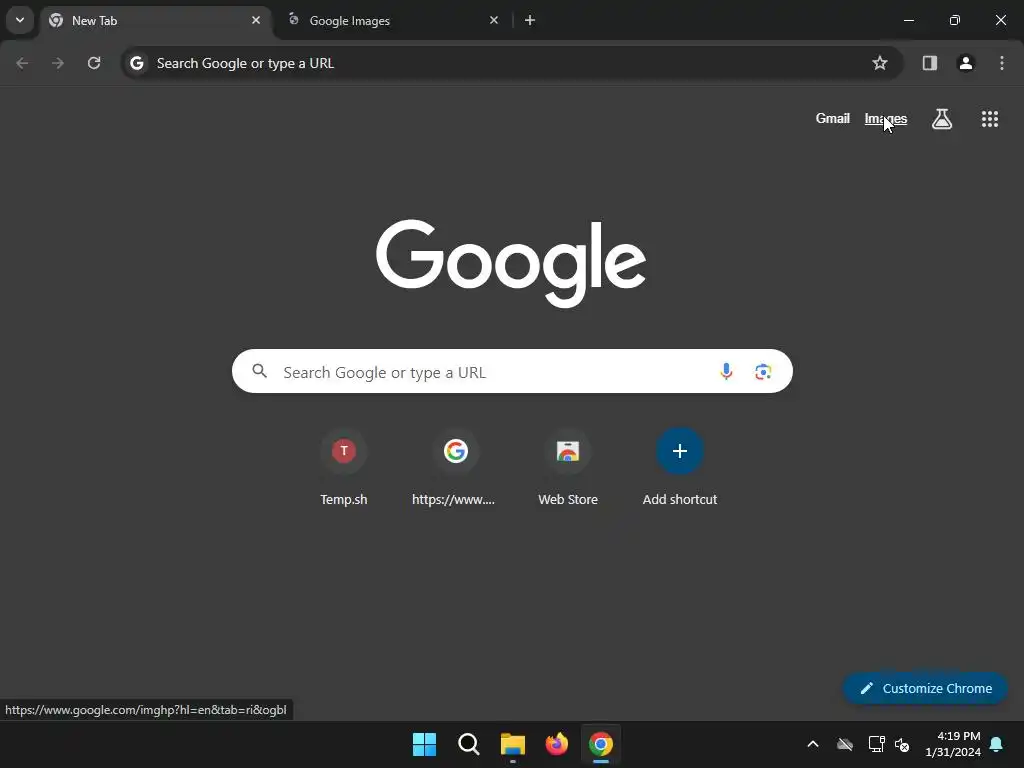Open the Chrome profile icon

(x=965, y=63)
